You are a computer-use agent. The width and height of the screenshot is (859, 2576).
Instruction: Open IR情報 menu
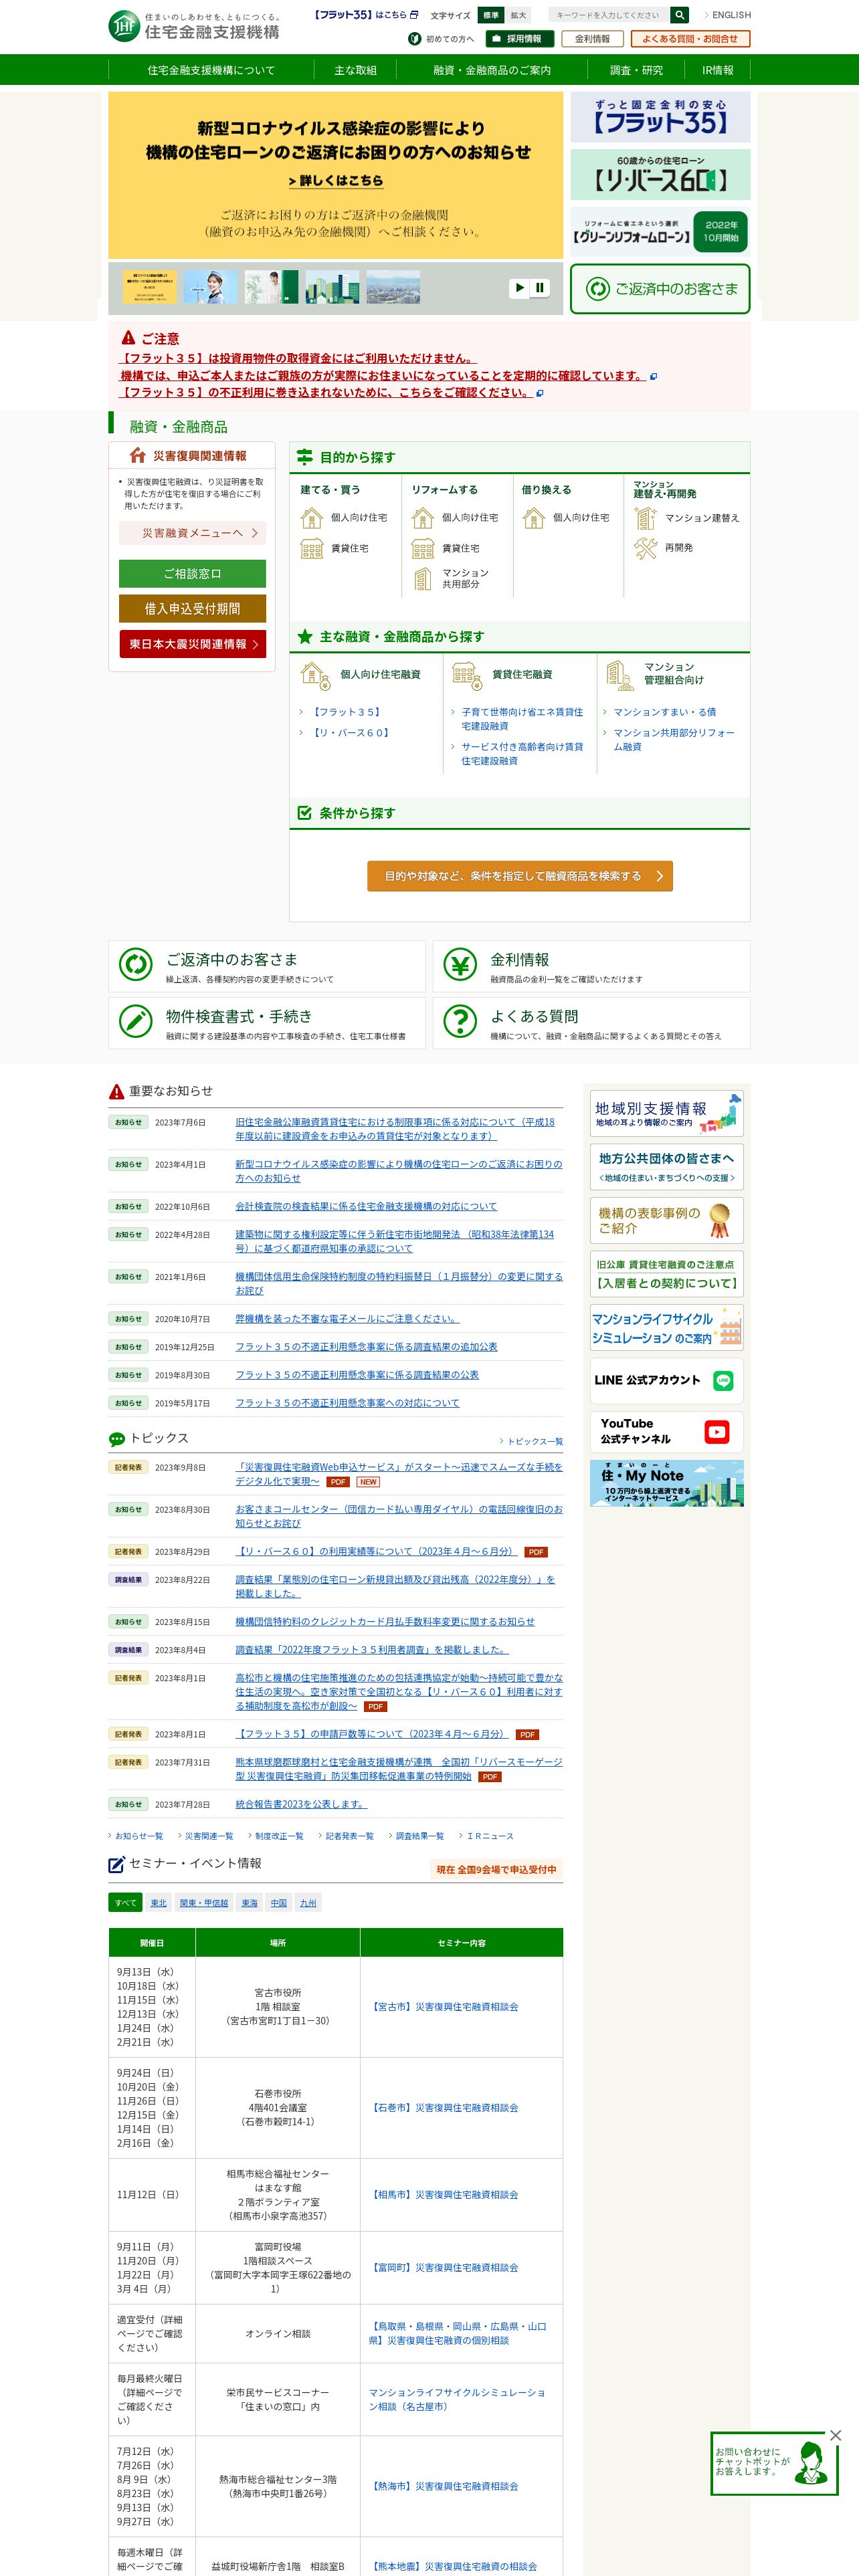click(x=718, y=70)
